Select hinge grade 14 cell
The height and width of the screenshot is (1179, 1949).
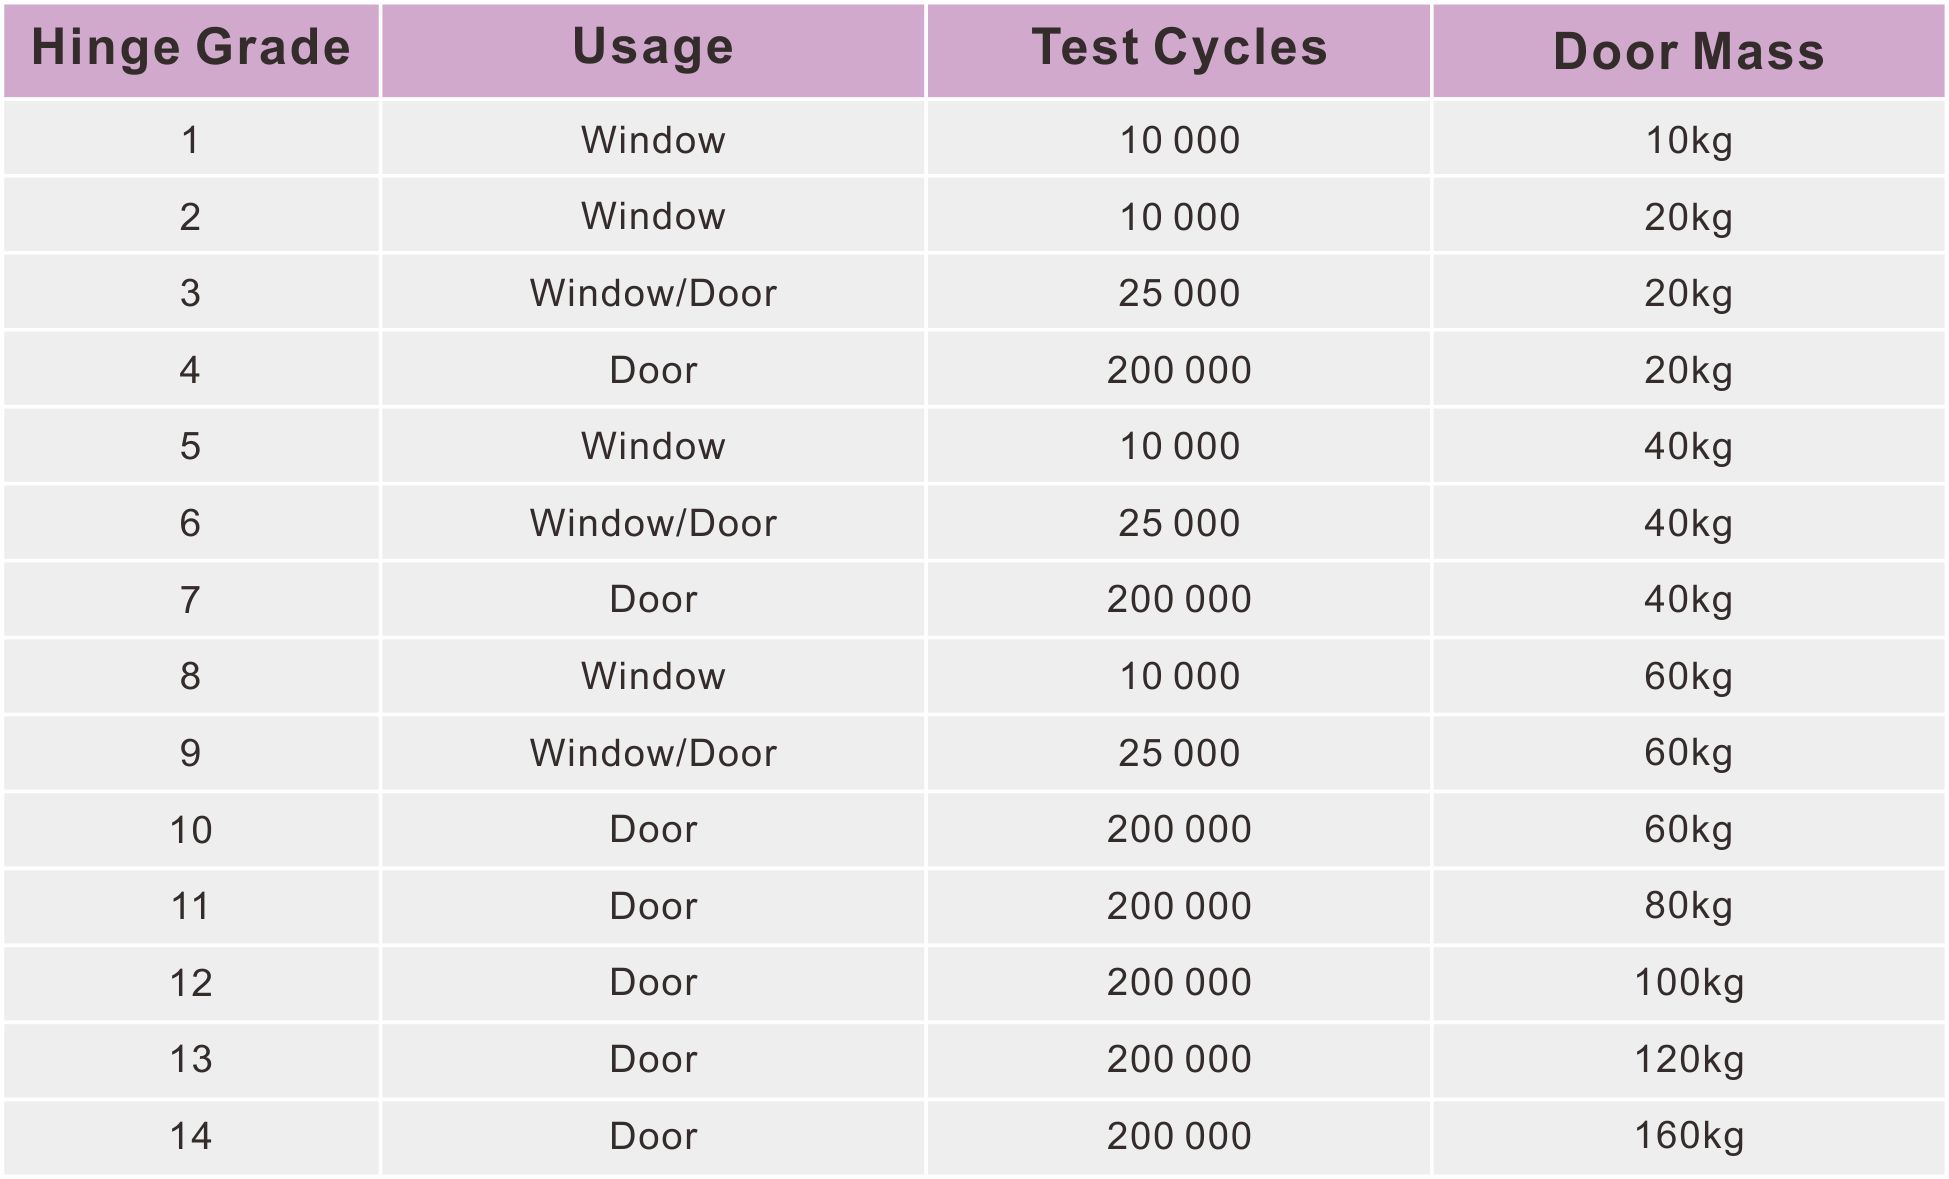(x=191, y=1136)
